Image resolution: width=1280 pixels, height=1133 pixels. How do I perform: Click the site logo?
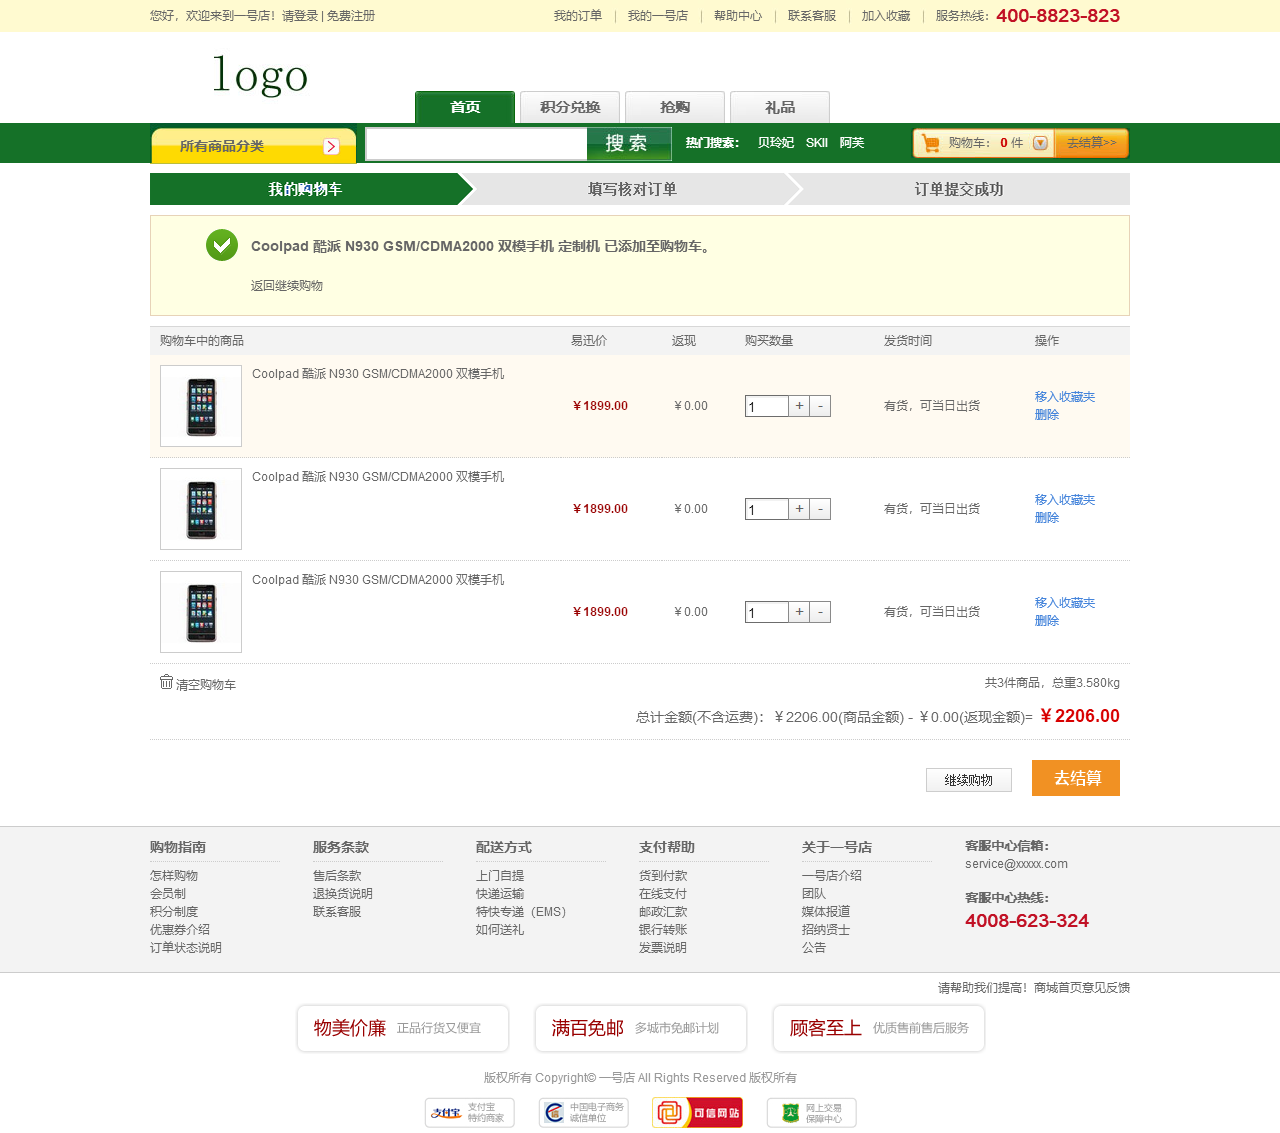[x=260, y=76]
